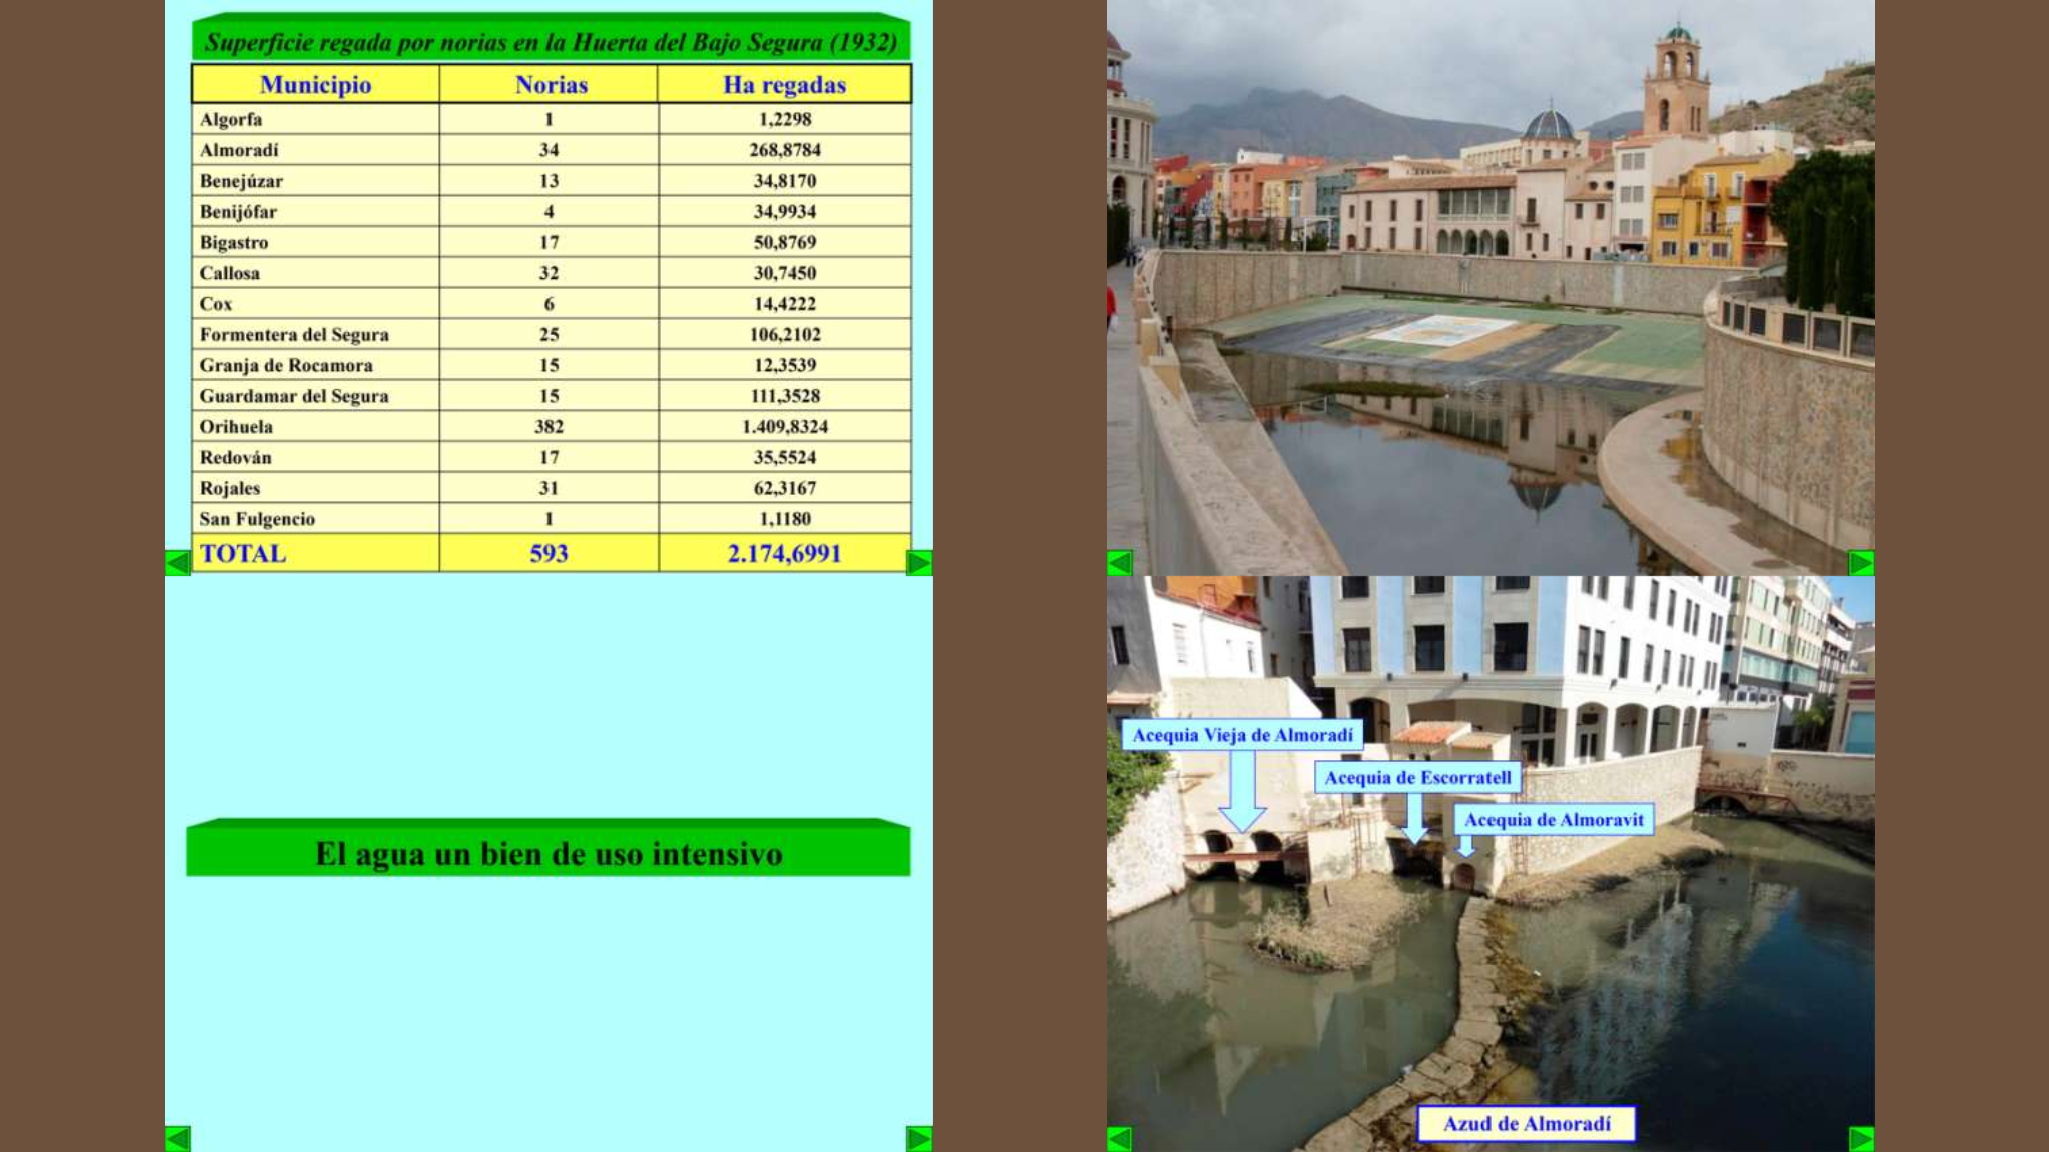Screen dimensions: 2049x1152
Task: Click the 'Guardamar del Segura' cell
Action: [315, 396]
